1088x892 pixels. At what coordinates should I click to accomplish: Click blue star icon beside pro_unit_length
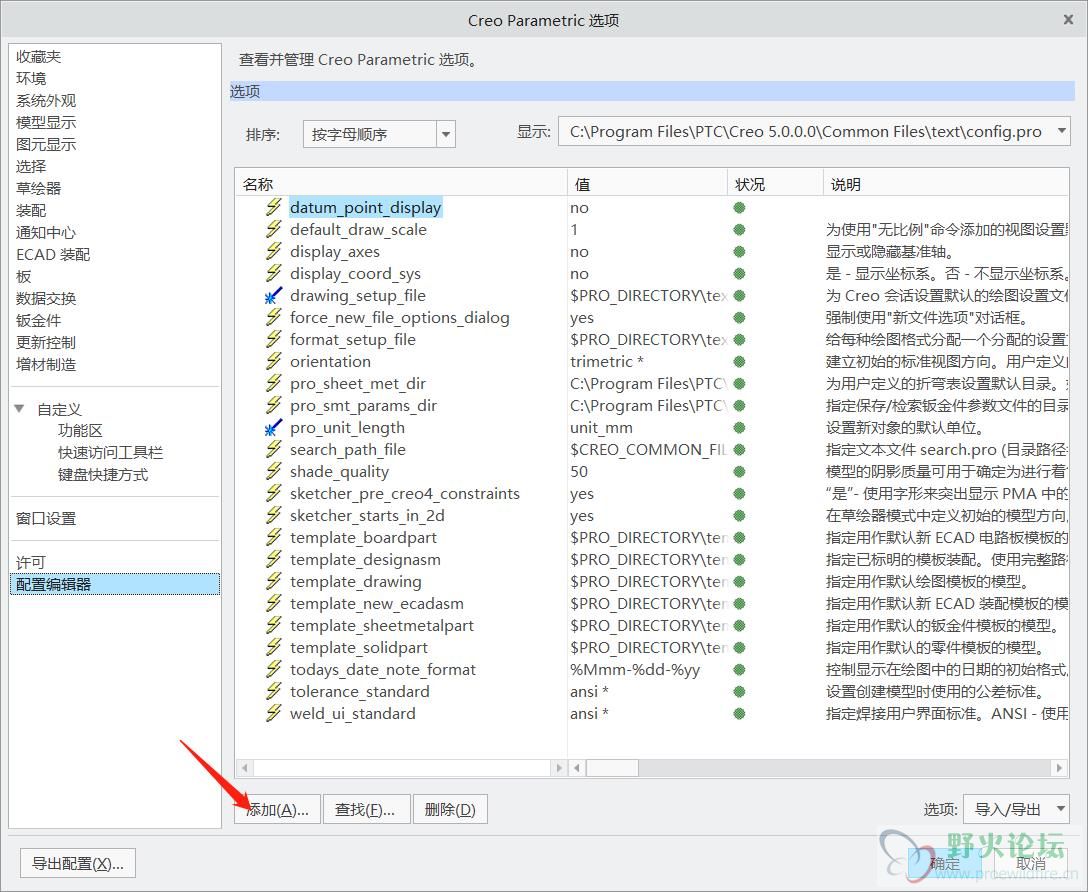point(273,427)
